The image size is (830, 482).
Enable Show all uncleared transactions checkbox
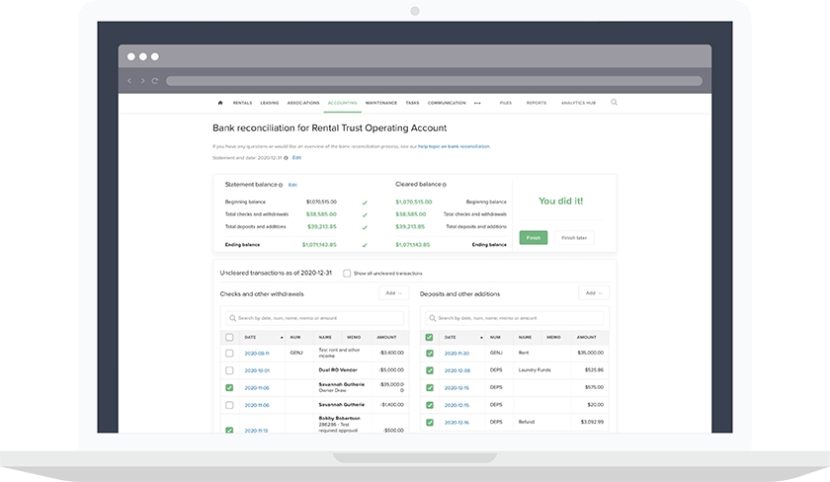coord(346,273)
